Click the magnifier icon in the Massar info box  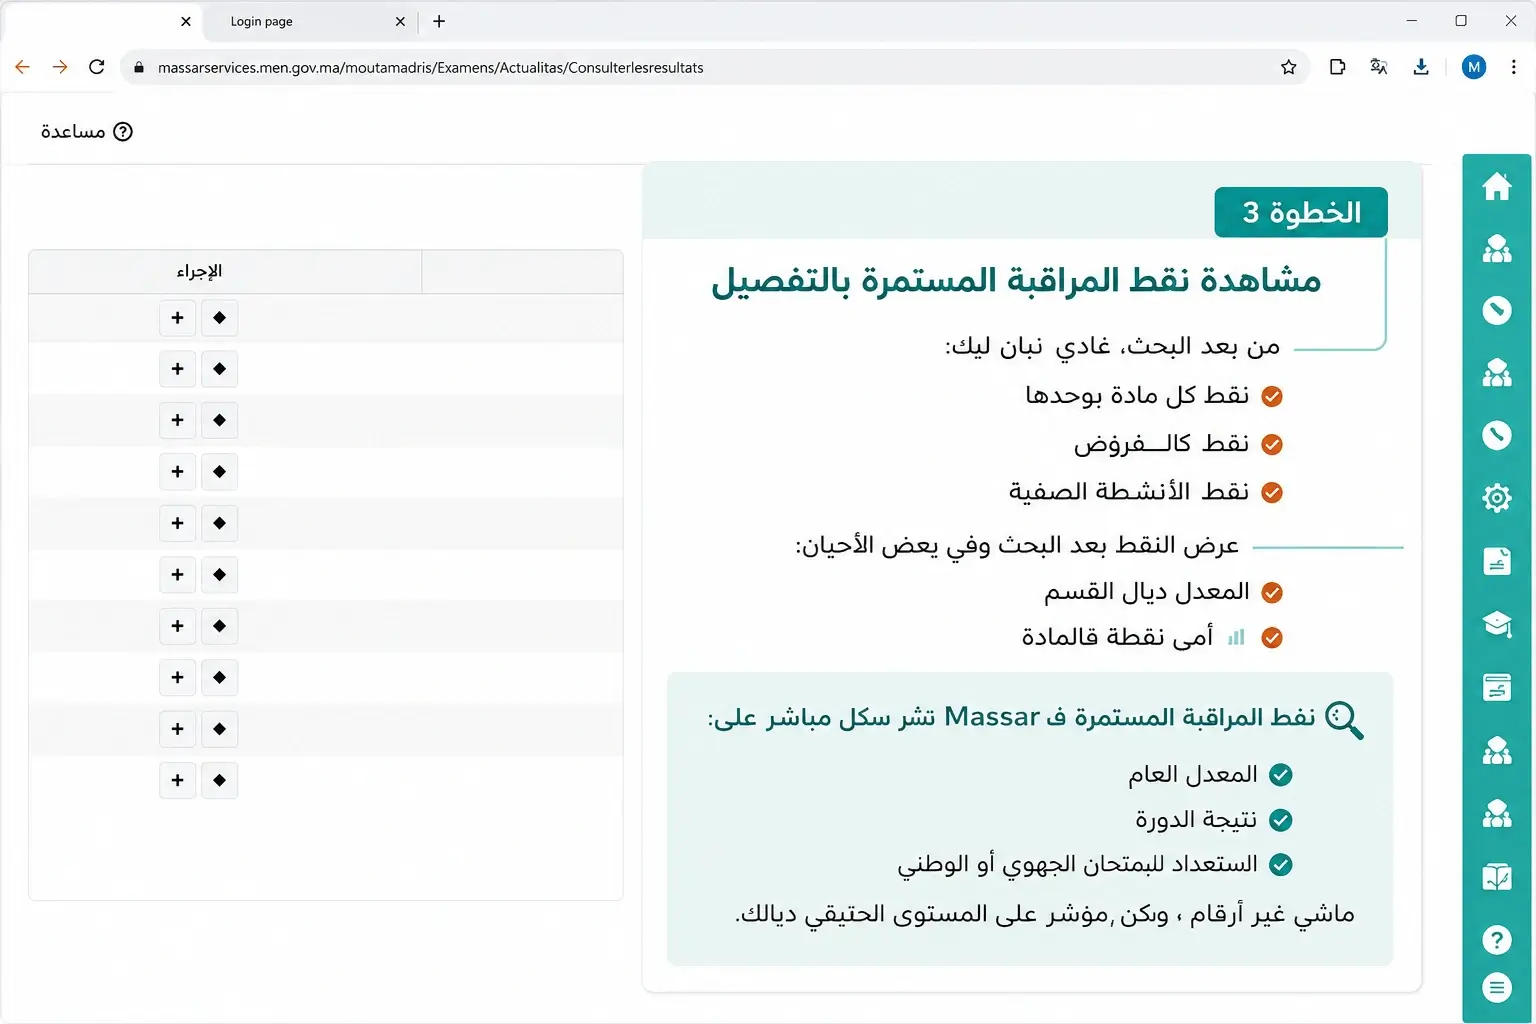(1344, 720)
